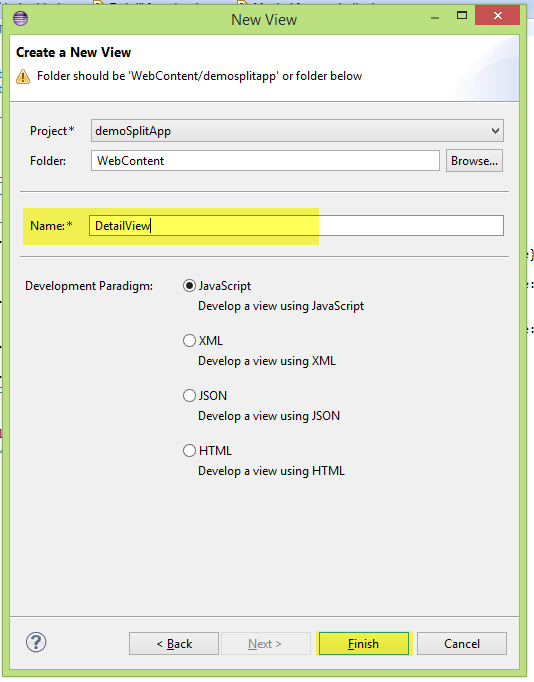Image resolution: width=534 pixels, height=682 pixels.
Task: Minimize the New View dialog
Action: click(435, 18)
